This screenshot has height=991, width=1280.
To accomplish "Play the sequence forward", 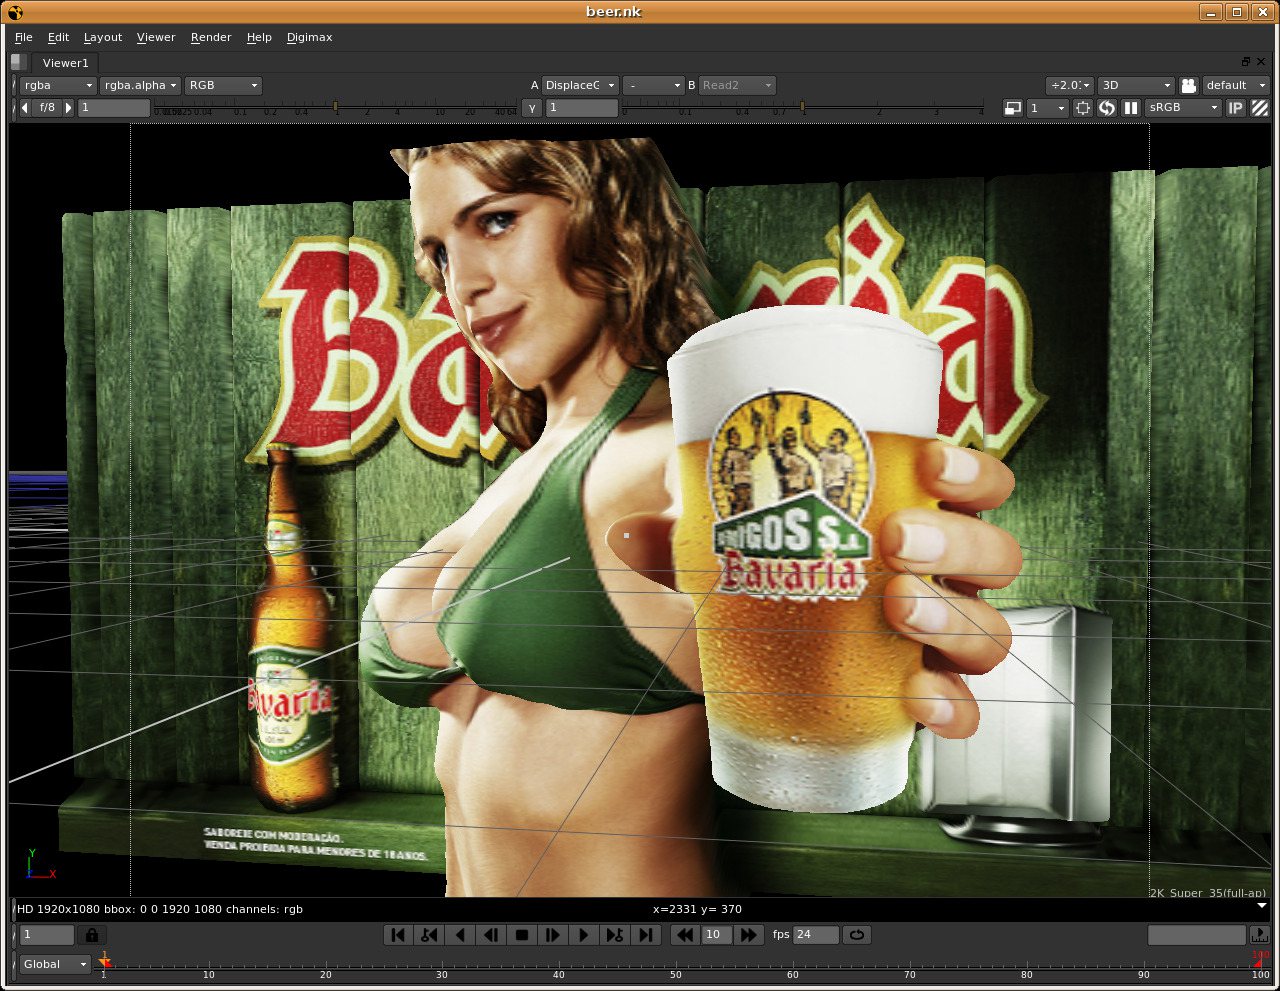I will 584,935.
